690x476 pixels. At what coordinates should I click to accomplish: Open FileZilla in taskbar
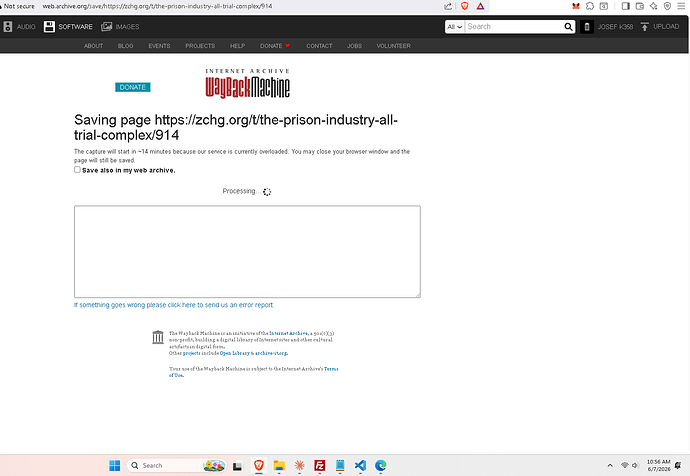point(319,465)
